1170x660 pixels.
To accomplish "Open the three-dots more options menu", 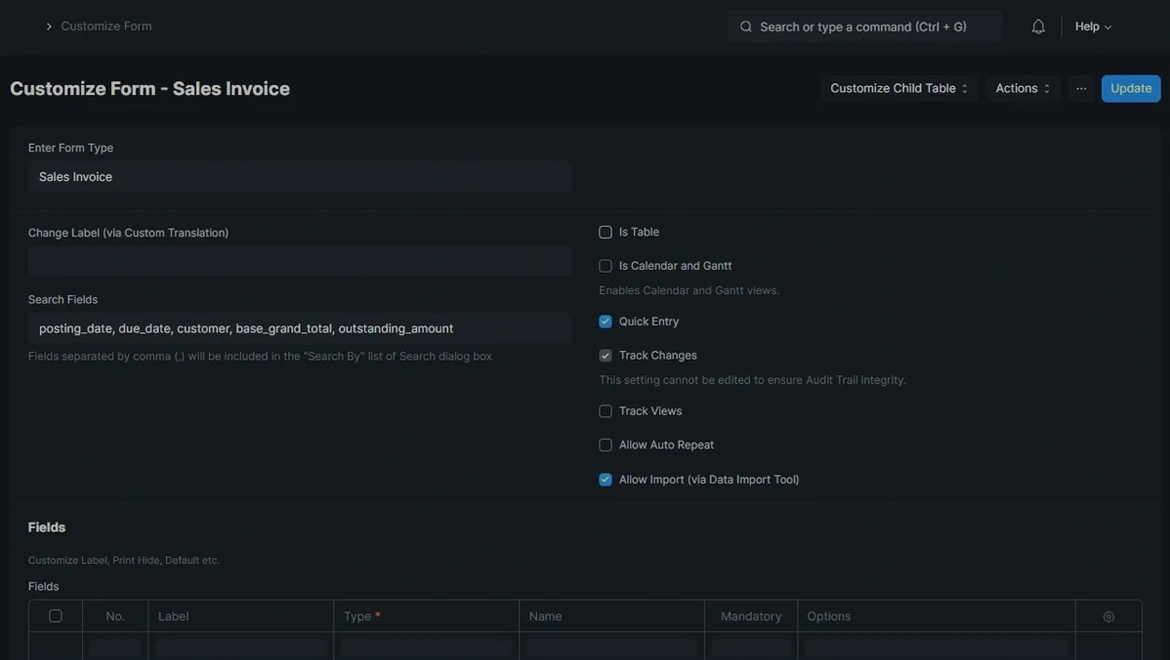I will point(1081,89).
